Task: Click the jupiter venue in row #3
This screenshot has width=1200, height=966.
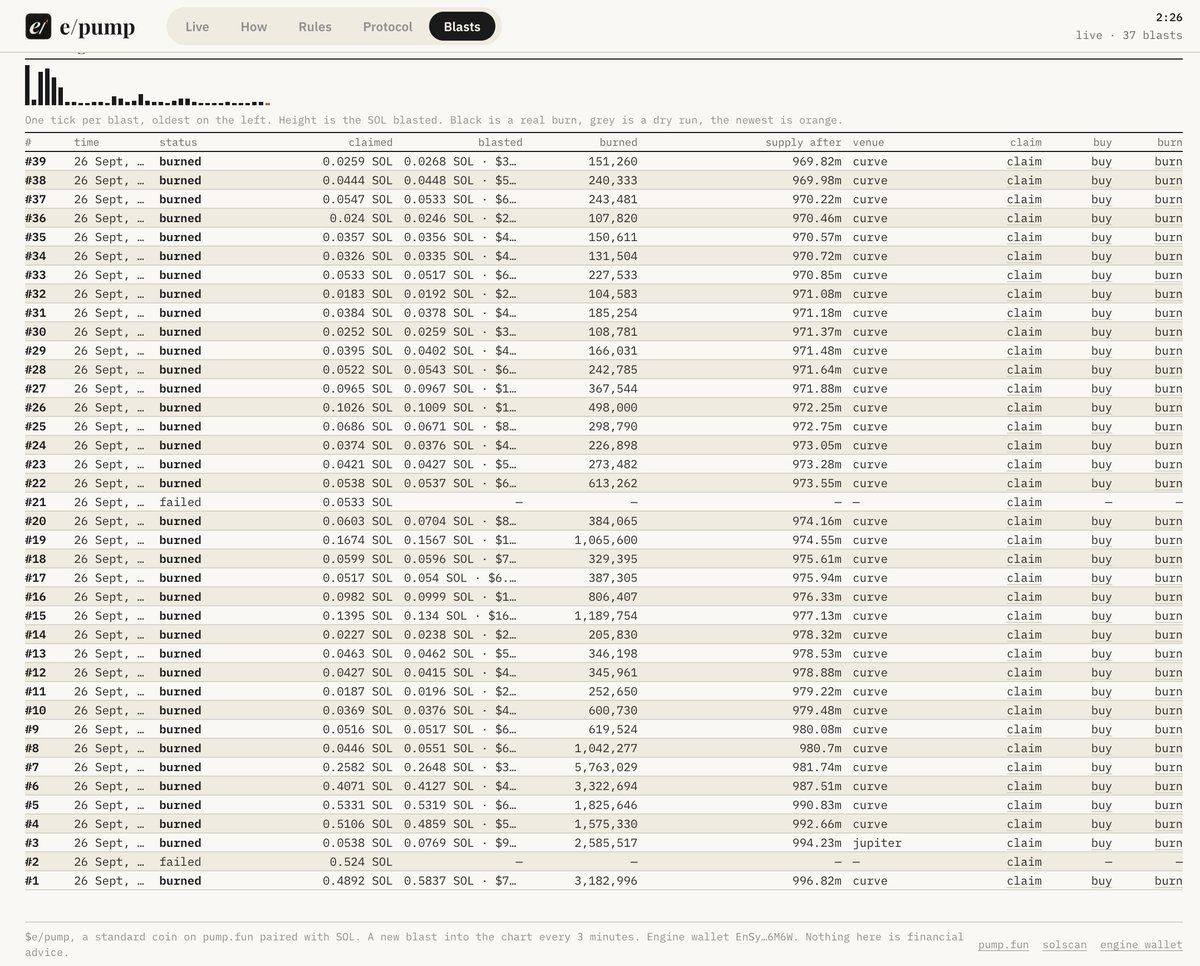Action: (877, 843)
